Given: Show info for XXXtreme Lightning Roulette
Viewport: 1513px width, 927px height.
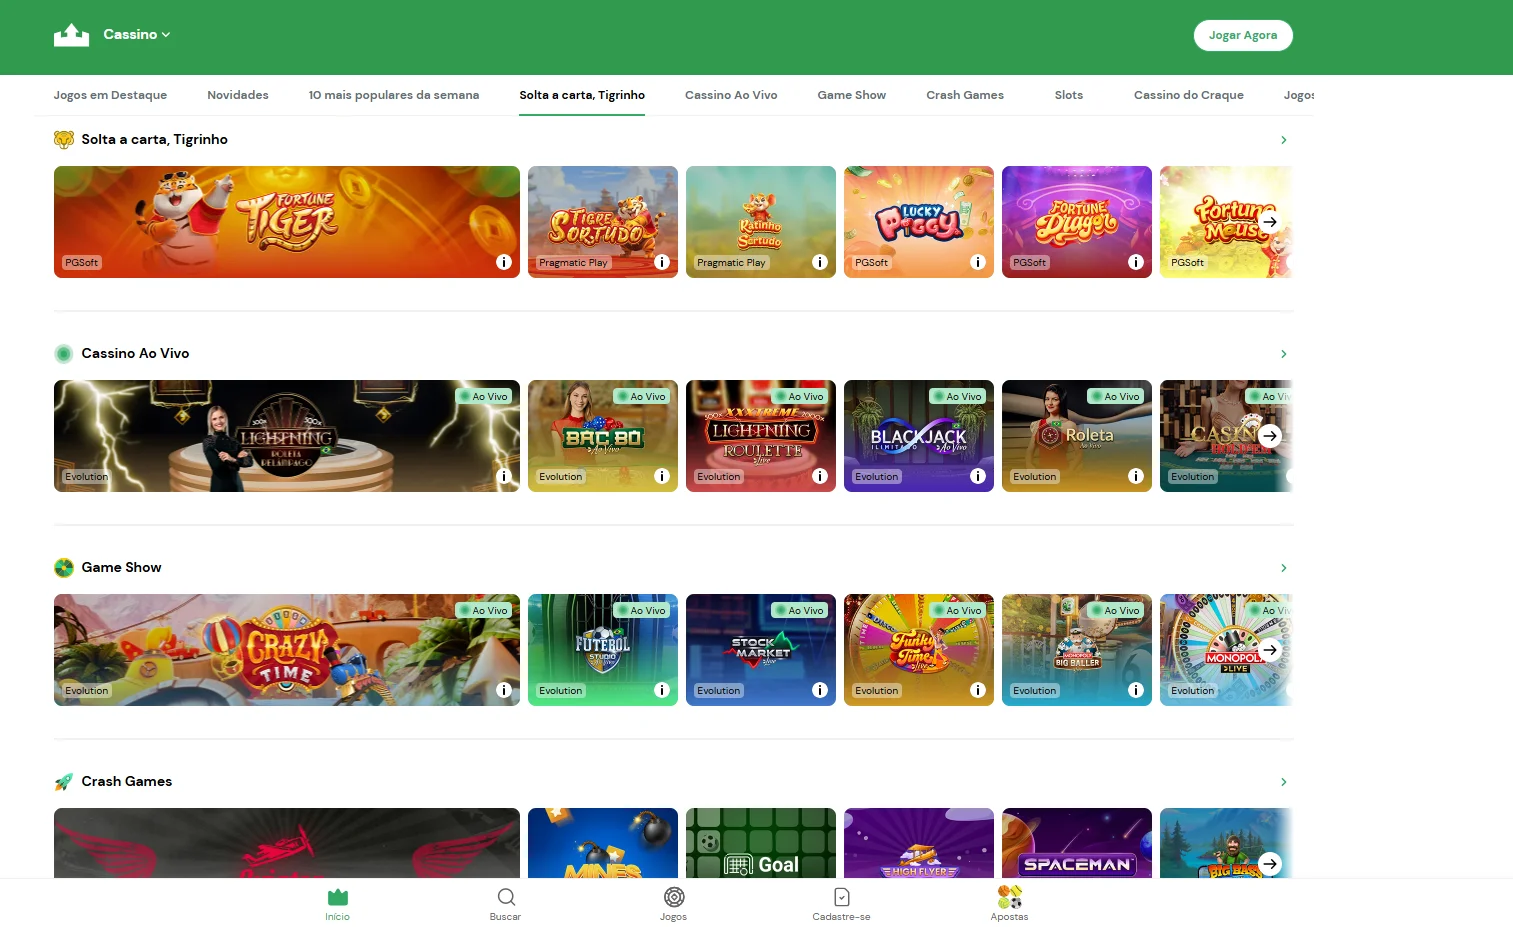Looking at the screenshot, I should [820, 476].
